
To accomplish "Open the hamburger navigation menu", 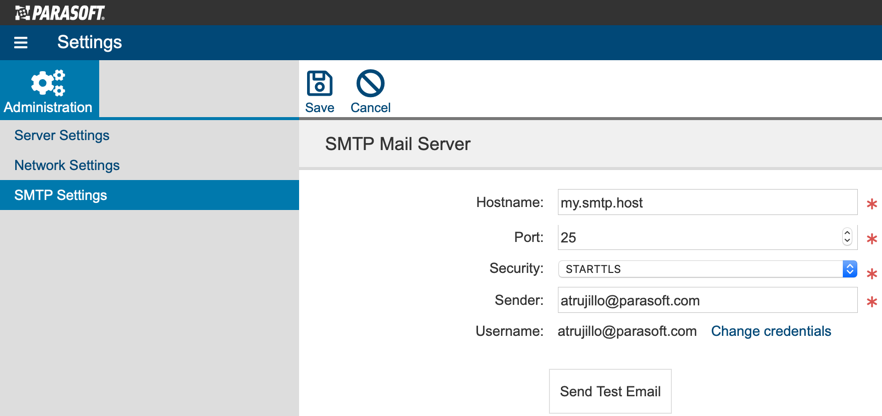I will pos(21,43).
